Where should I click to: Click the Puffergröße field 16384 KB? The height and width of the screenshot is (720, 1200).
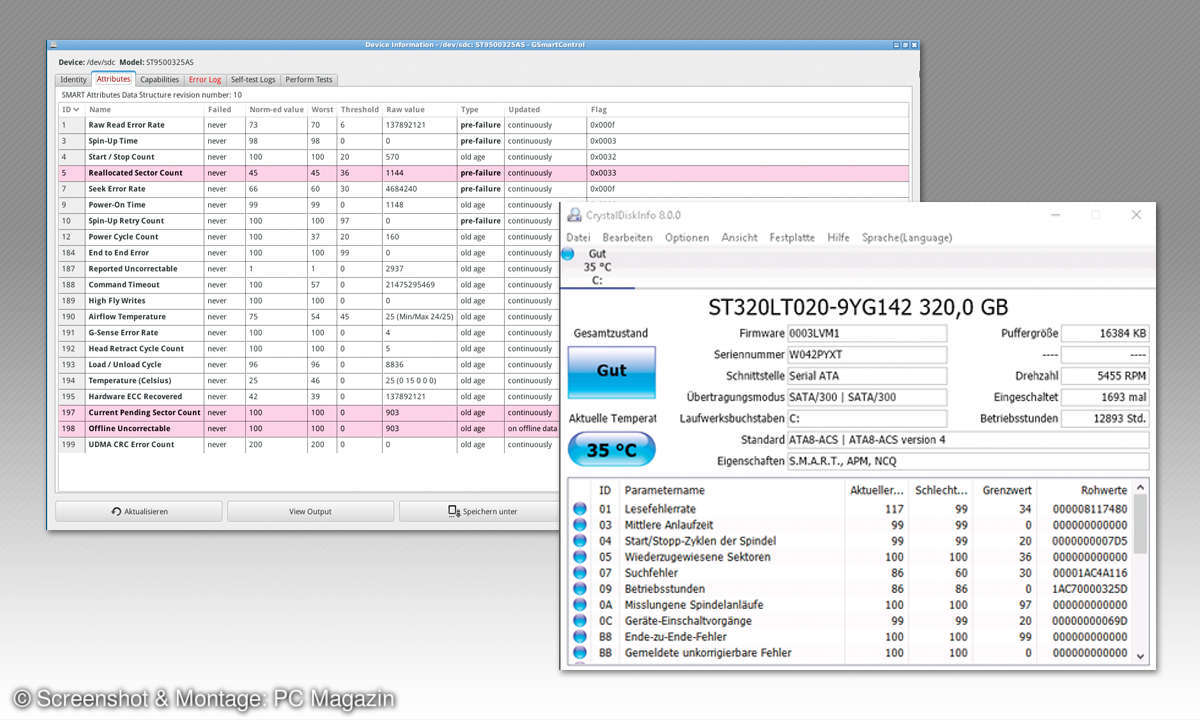(x=1105, y=333)
